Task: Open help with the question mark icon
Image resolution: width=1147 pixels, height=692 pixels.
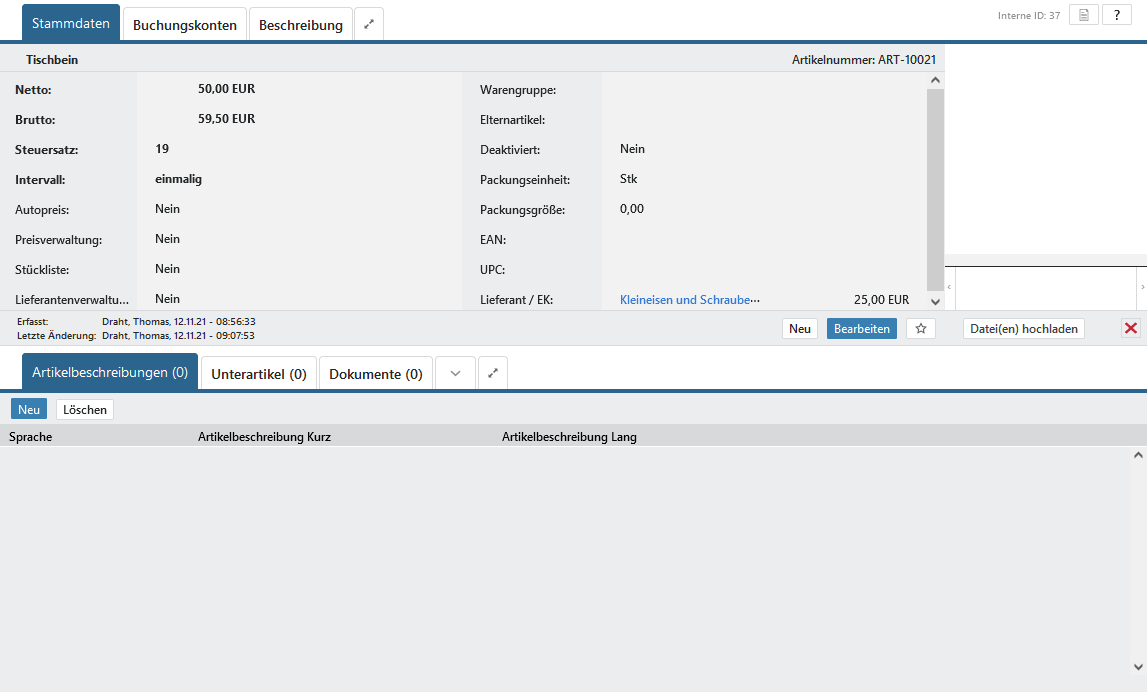Action: coord(1117,15)
